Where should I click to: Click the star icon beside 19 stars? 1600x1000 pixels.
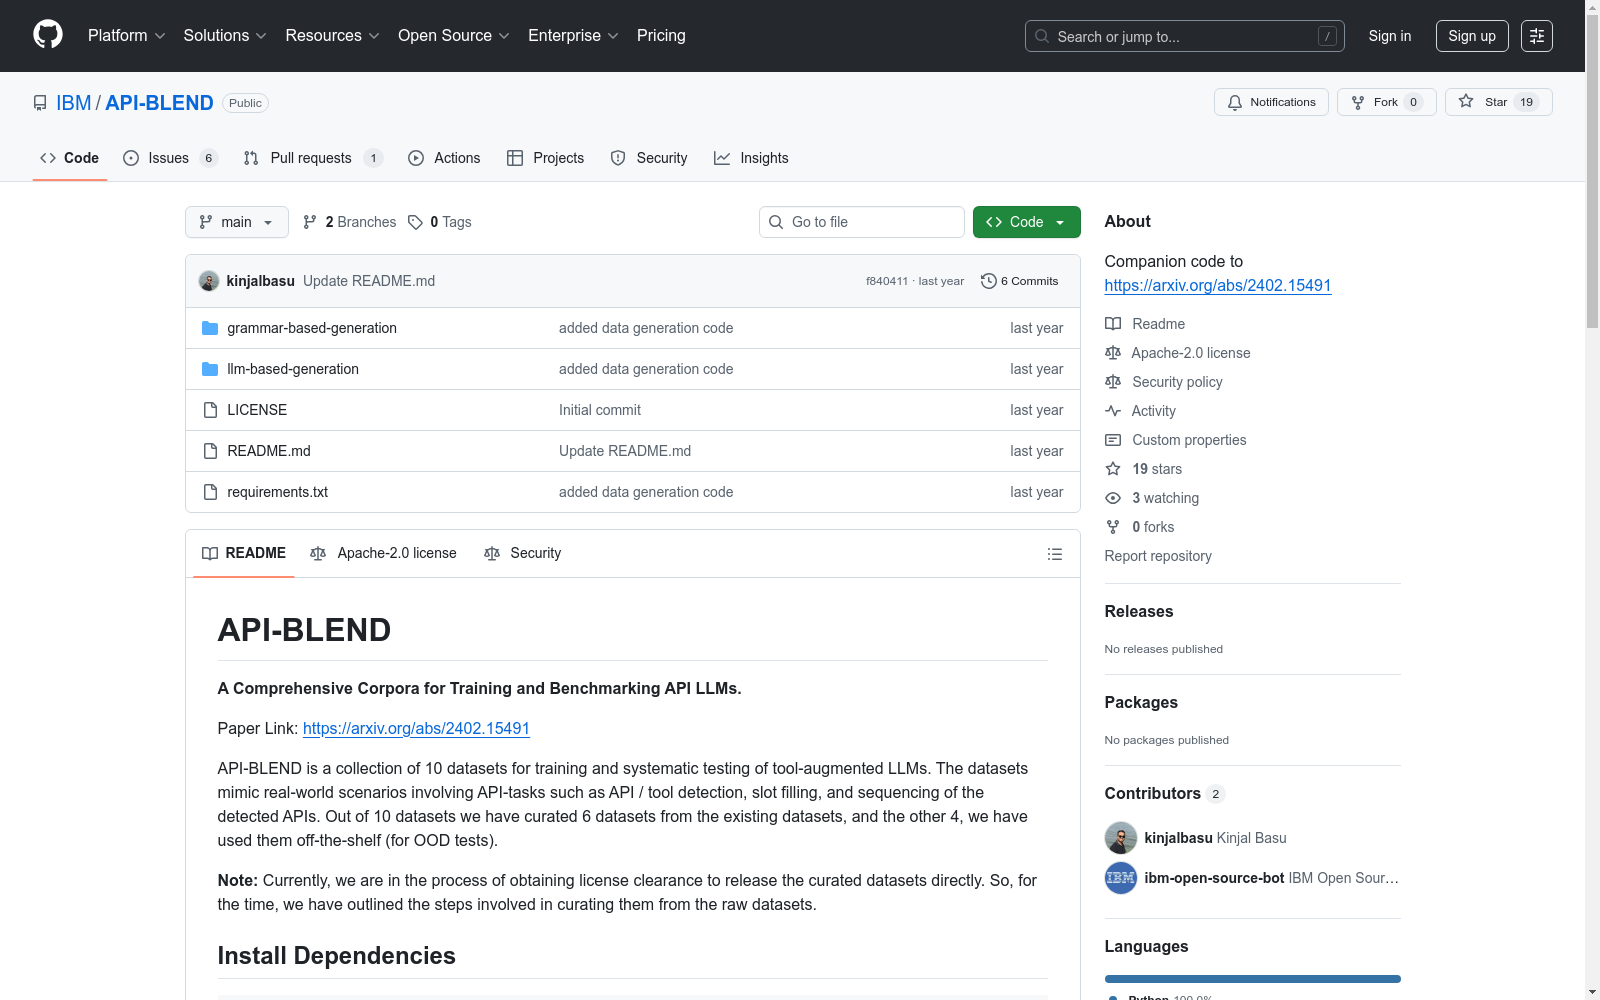pyautogui.click(x=1113, y=469)
